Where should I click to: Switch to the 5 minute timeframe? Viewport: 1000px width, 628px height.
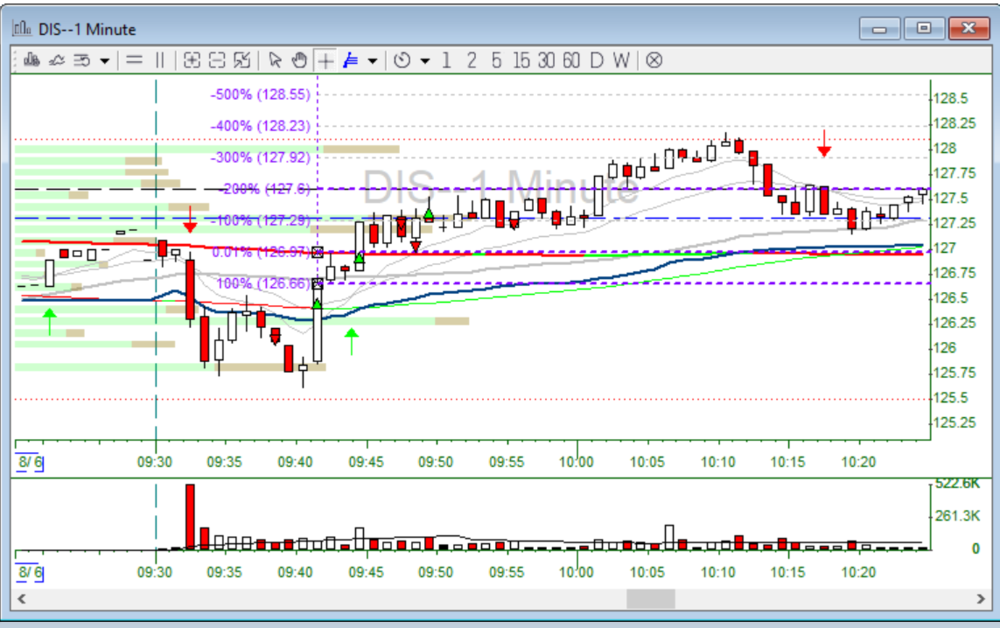(496, 60)
